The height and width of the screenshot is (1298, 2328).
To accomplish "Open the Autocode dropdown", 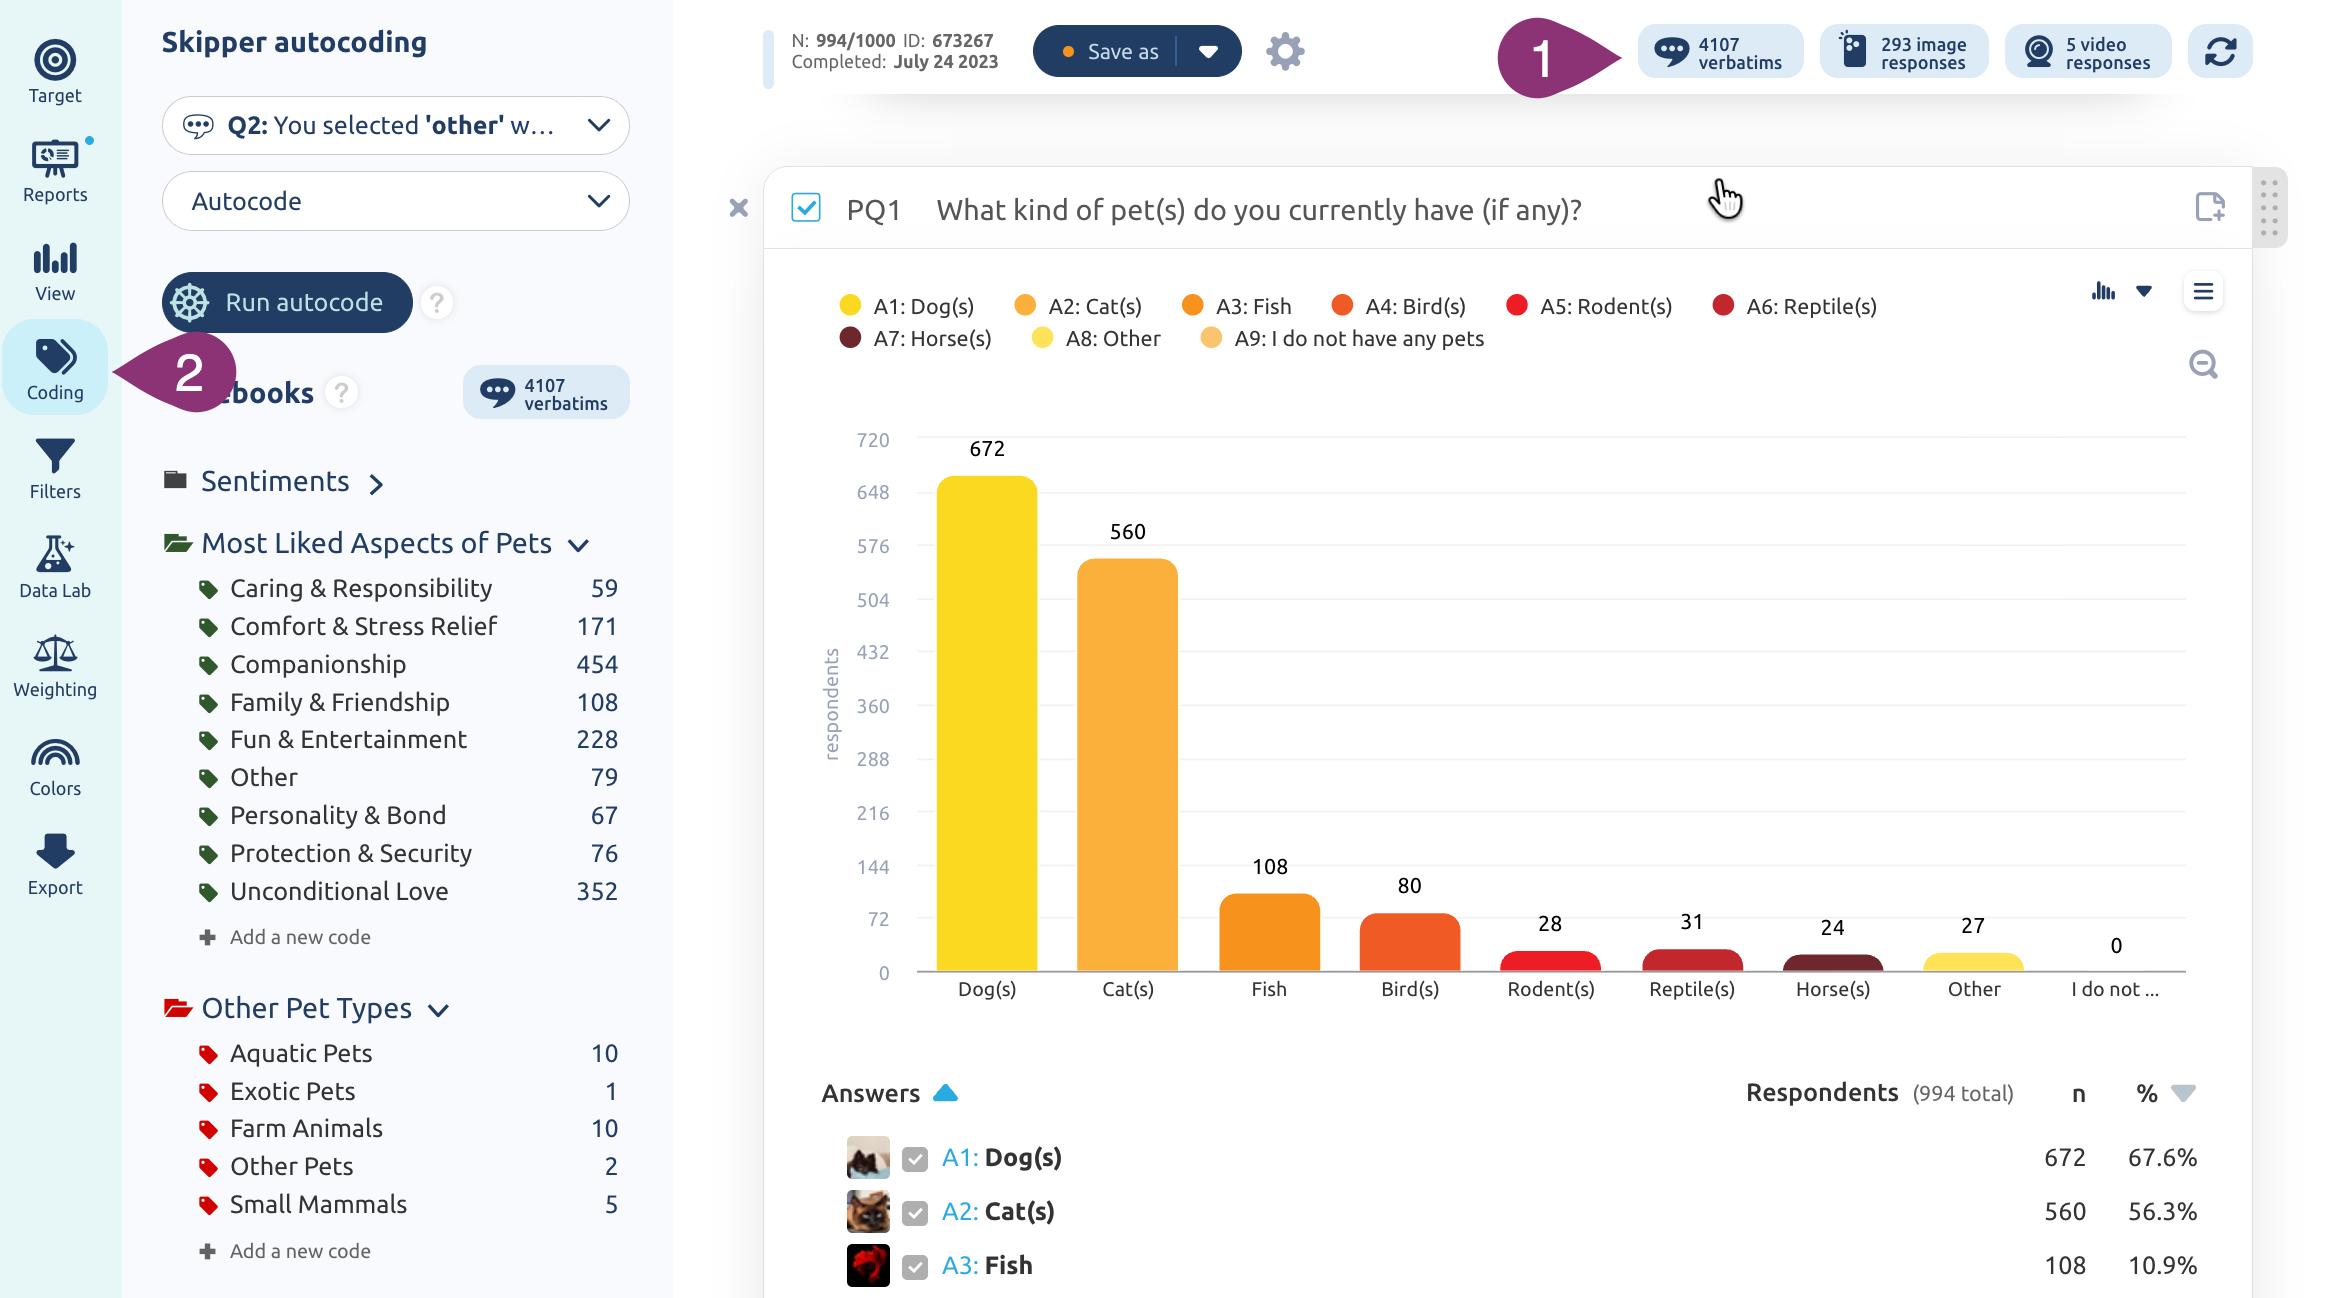I will (x=395, y=201).
